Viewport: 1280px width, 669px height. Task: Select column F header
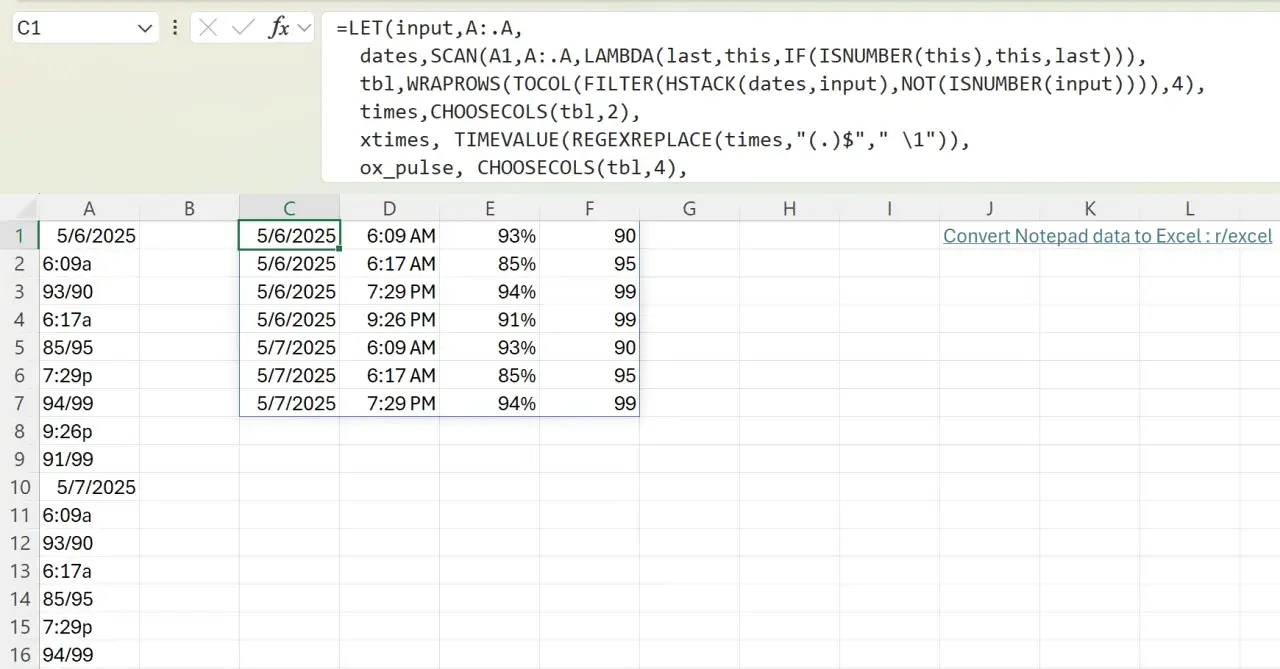(x=589, y=209)
